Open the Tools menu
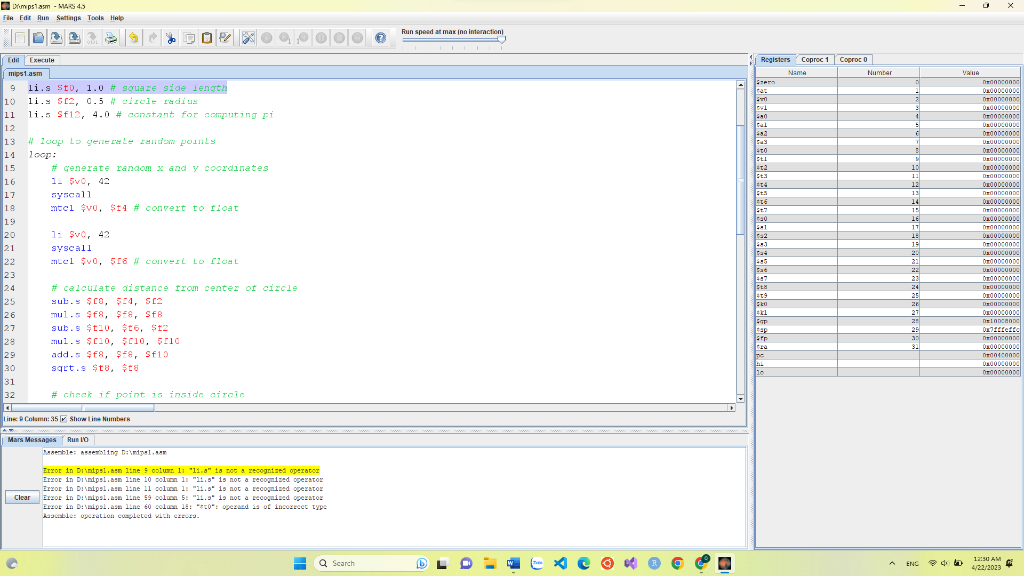 coord(95,18)
